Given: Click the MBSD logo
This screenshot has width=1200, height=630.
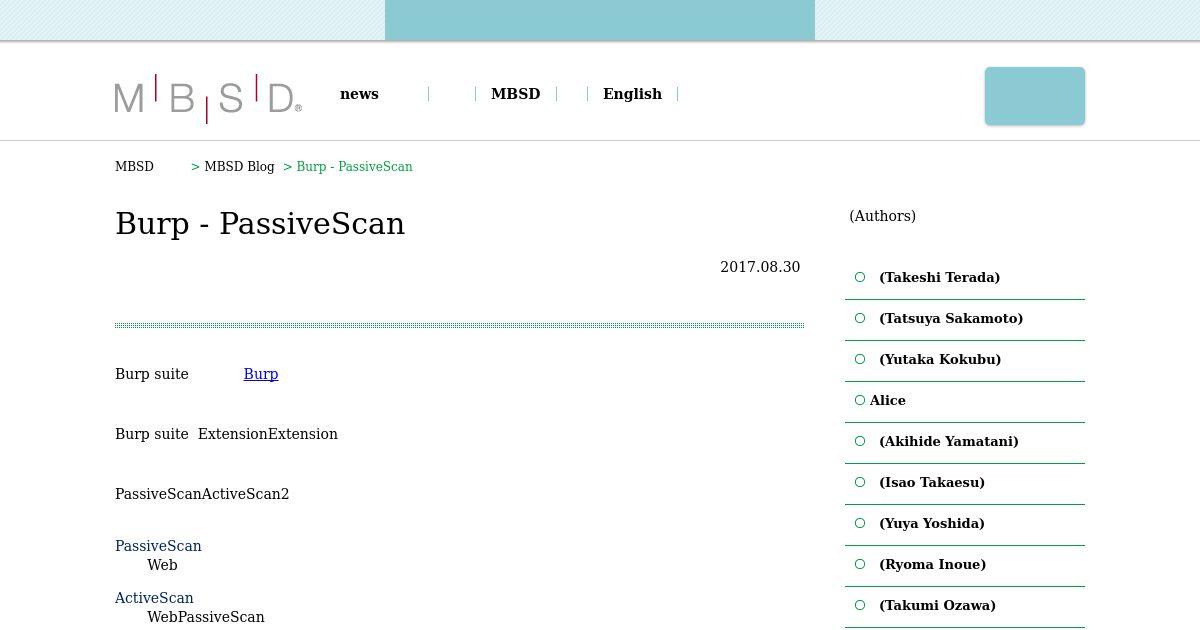Looking at the screenshot, I should tap(208, 98).
